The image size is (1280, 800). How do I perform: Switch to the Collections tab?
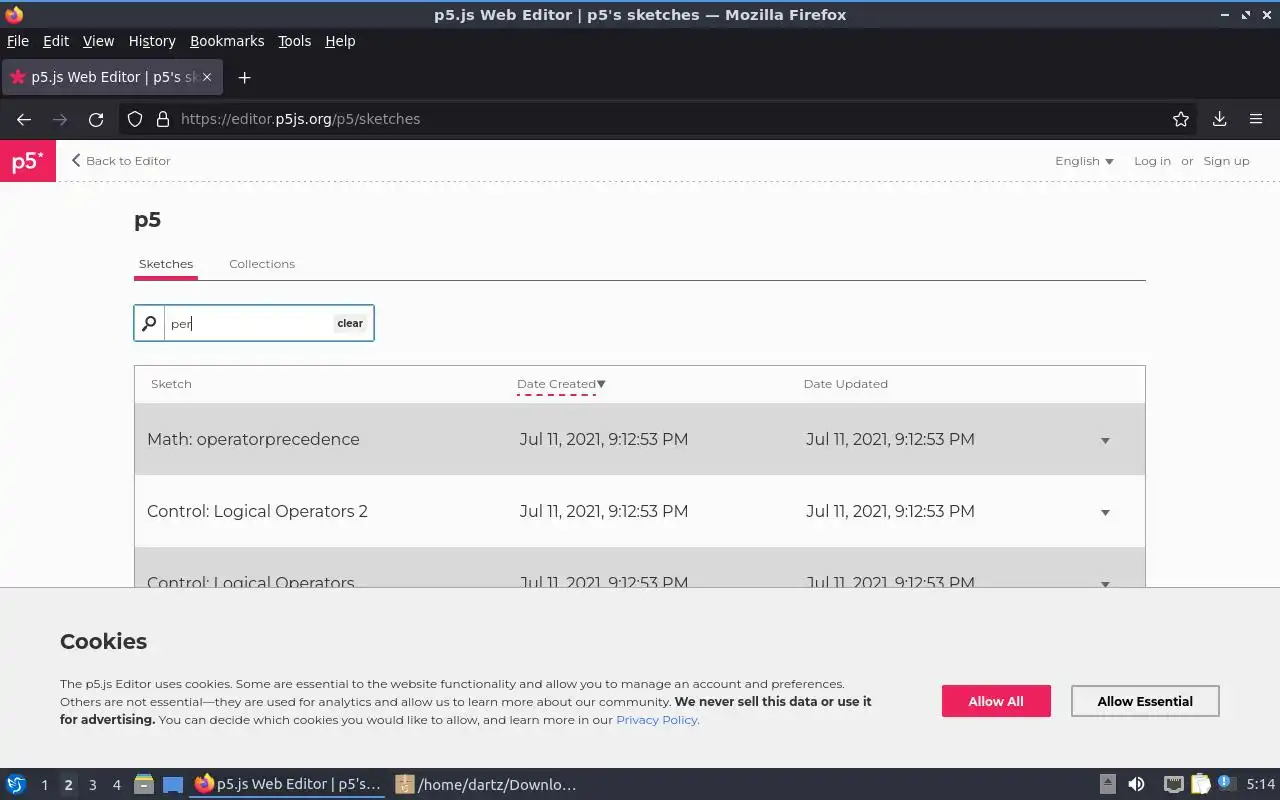262,264
